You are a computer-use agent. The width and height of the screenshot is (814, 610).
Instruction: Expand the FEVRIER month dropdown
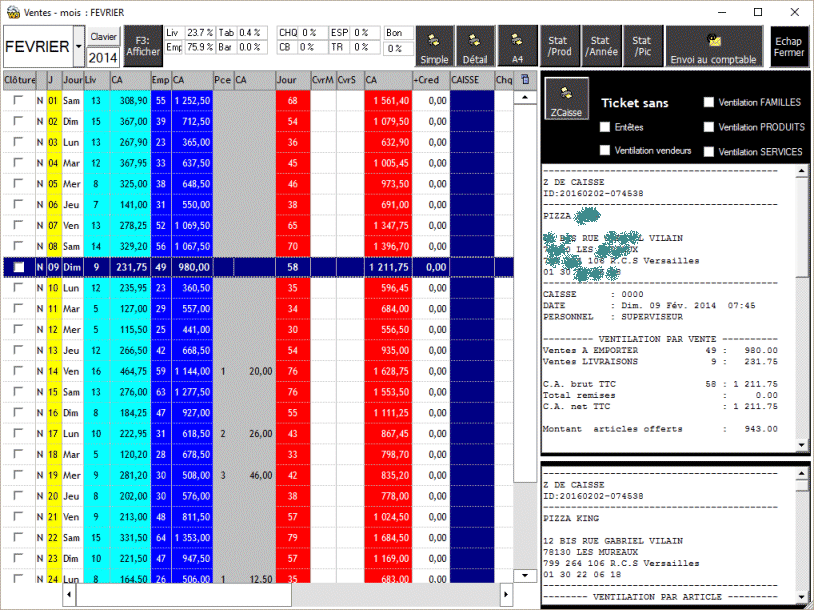click(x=79, y=47)
